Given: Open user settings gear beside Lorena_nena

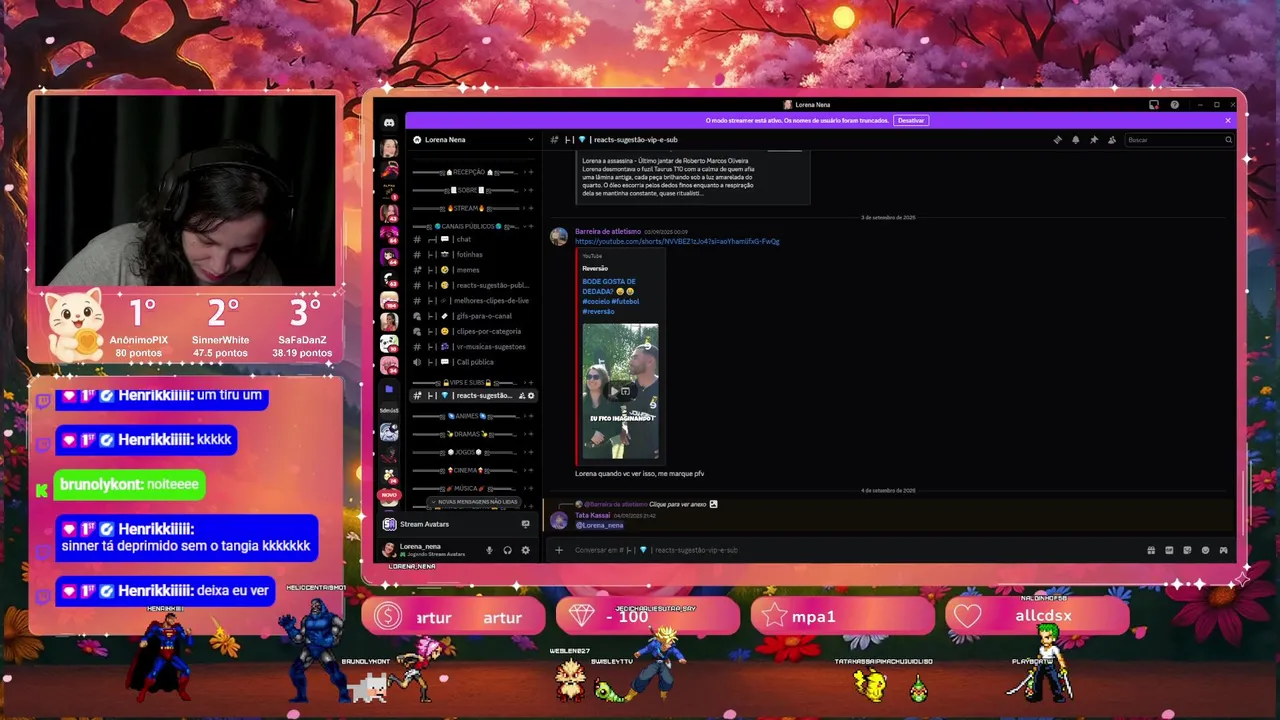Looking at the screenshot, I should (525, 550).
